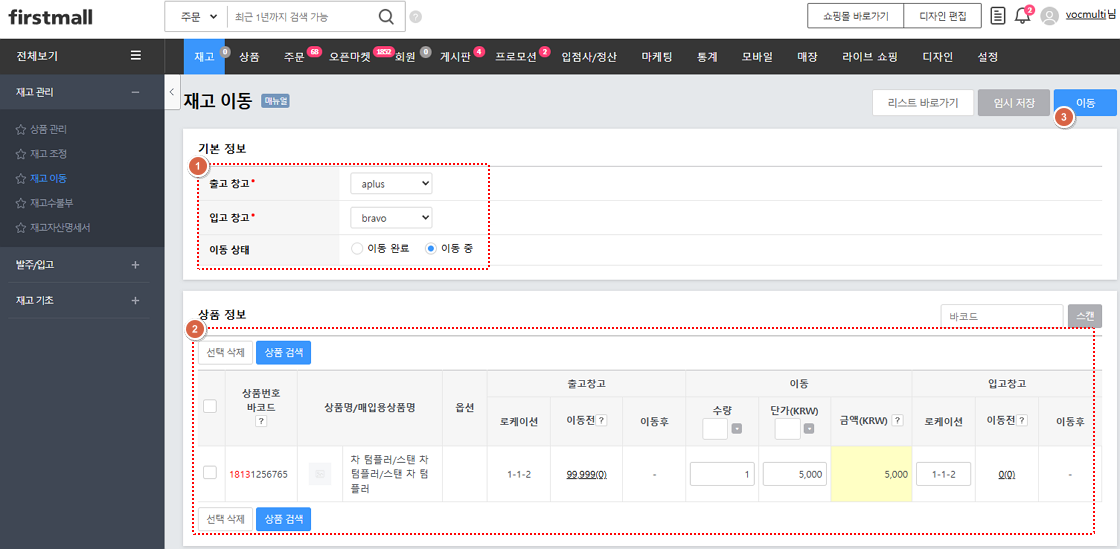The width and height of the screenshot is (1120, 549).
Task: Click the product thumbnail placeholder image
Action: pos(320,474)
